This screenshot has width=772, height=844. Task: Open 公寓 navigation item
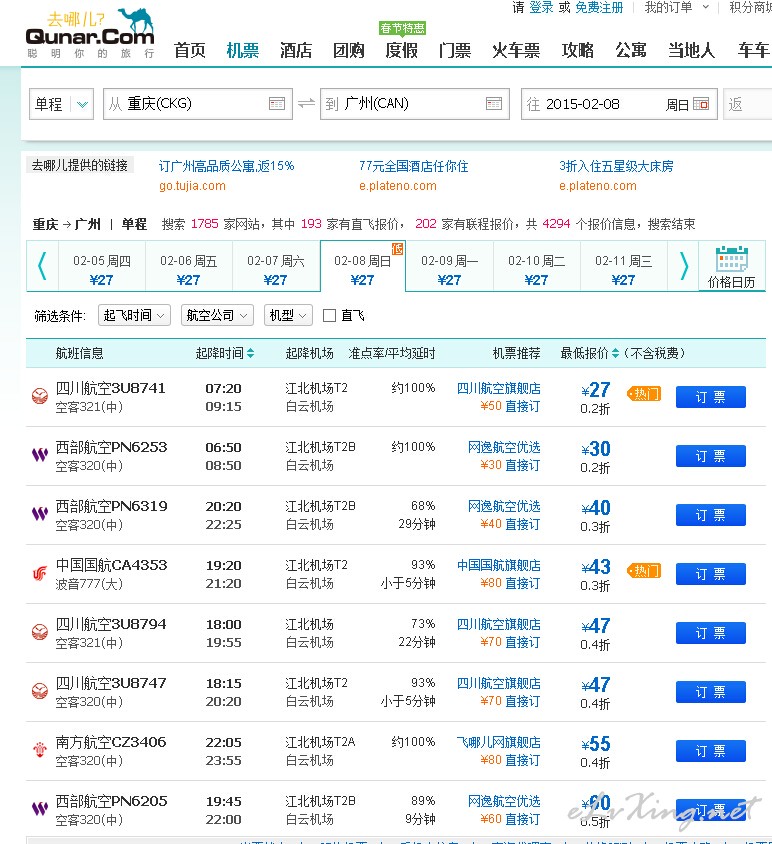[631, 51]
